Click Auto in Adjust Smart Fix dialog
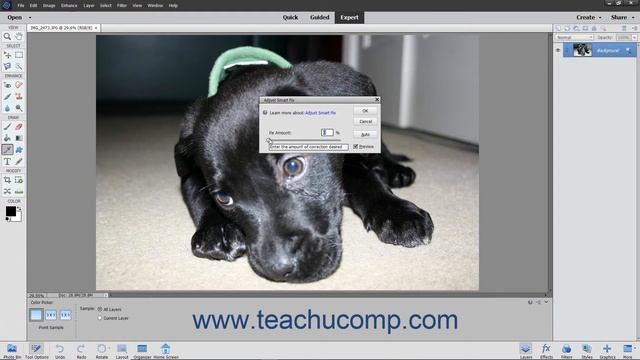Image resolution: width=640 pixels, height=360 pixels. pyautogui.click(x=365, y=134)
